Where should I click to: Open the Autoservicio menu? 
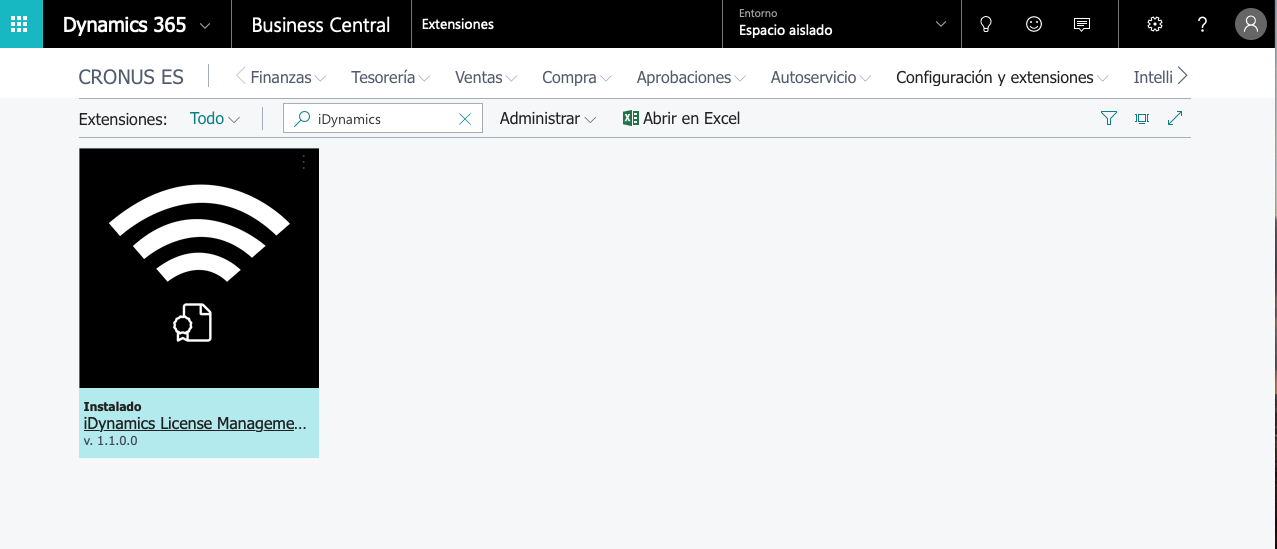point(821,77)
